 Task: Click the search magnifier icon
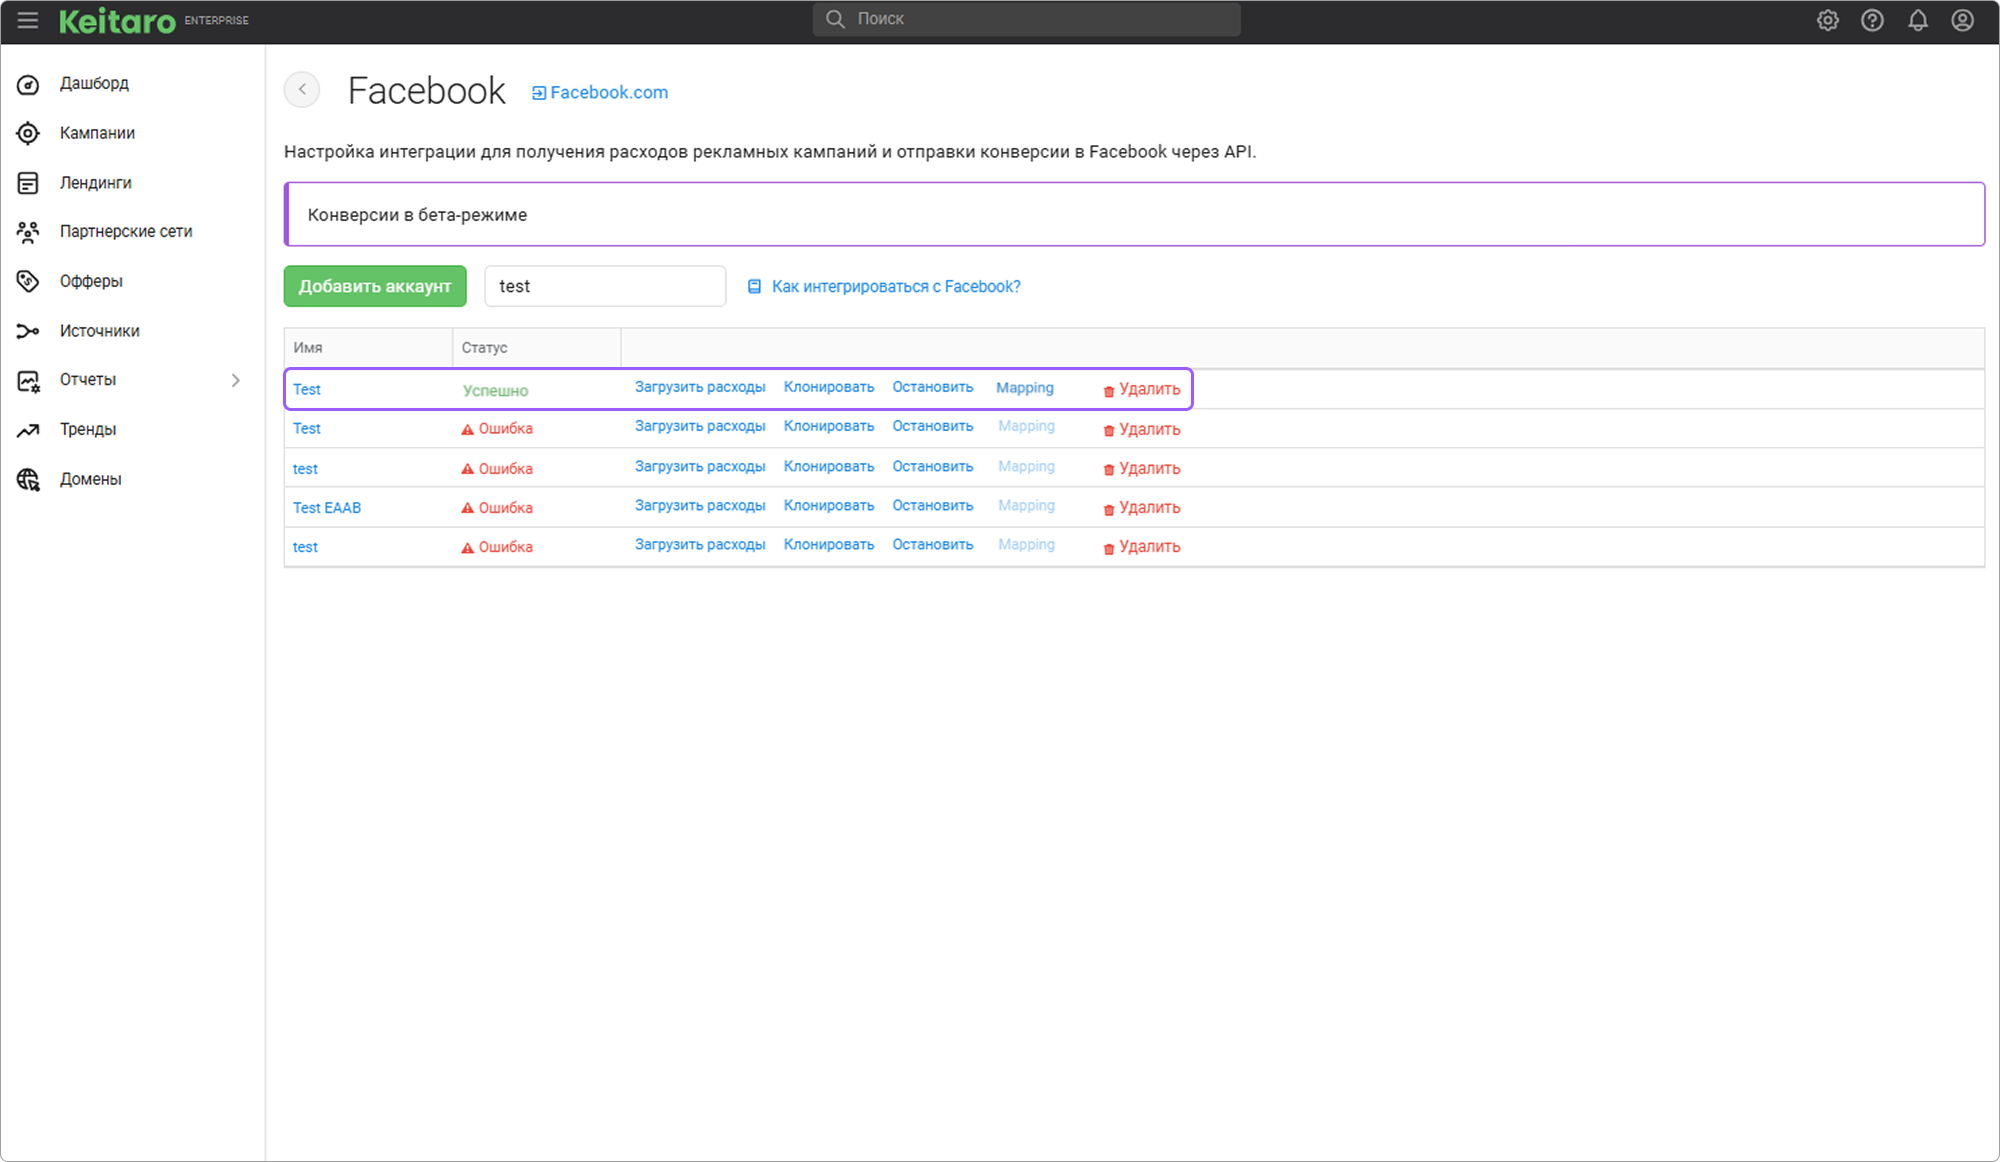tap(835, 19)
